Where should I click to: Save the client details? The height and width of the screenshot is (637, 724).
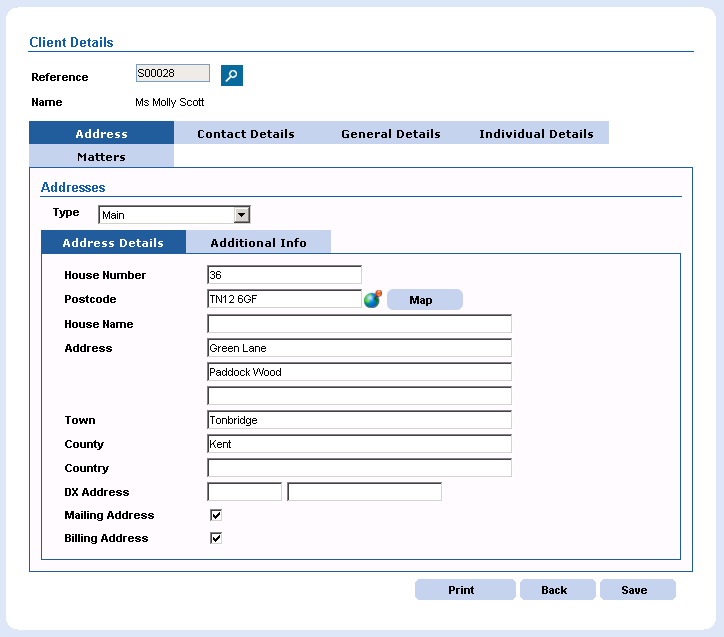coord(638,589)
